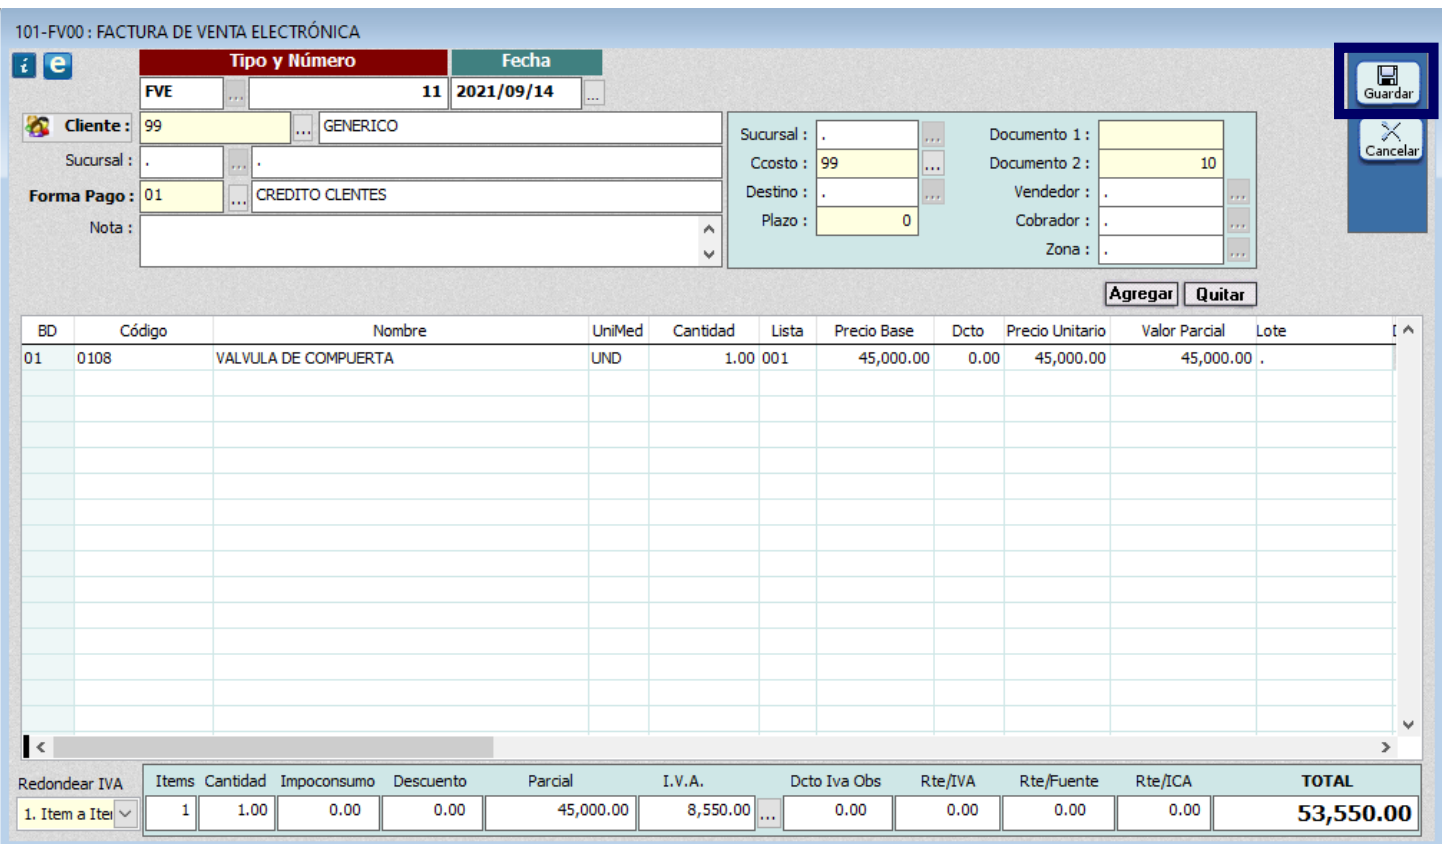
Task: Select code cell 0108
Action: point(143,358)
